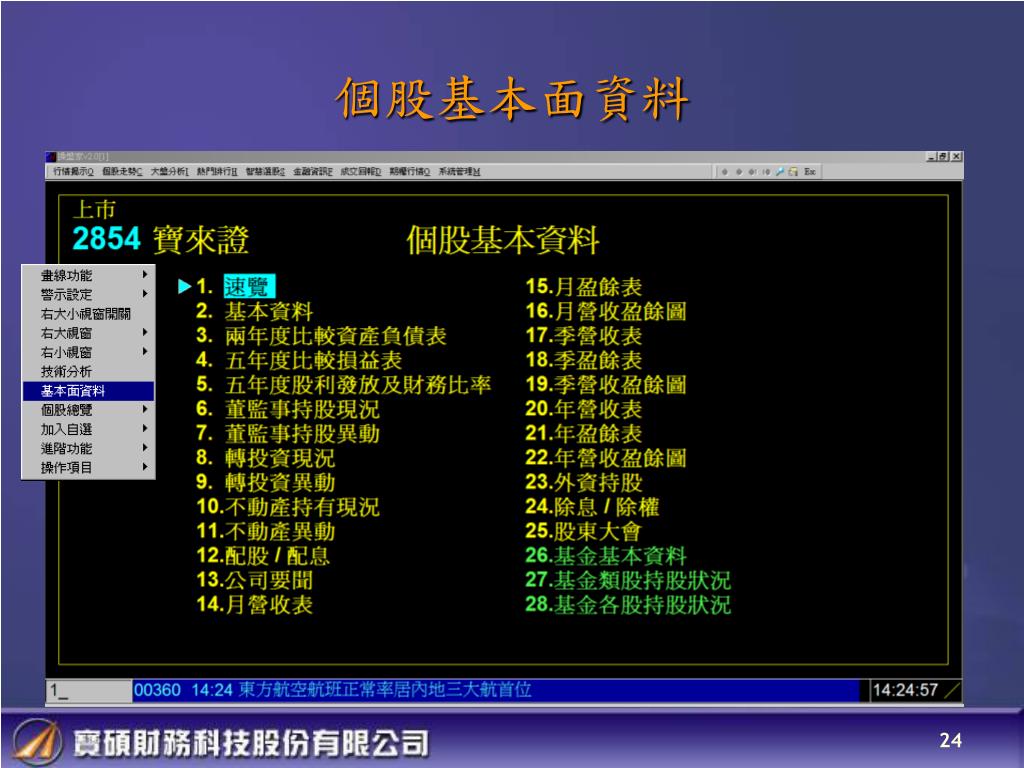Viewport: 1024px width, 768px height.
Task: Expand the 進階功能 submenu
Action: (x=88, y=449)
